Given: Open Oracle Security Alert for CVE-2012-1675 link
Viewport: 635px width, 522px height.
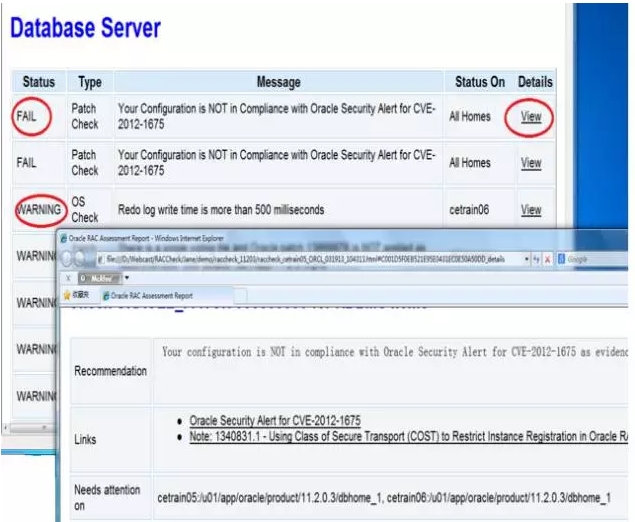Looking at the screenshot, I should (275, 420).
